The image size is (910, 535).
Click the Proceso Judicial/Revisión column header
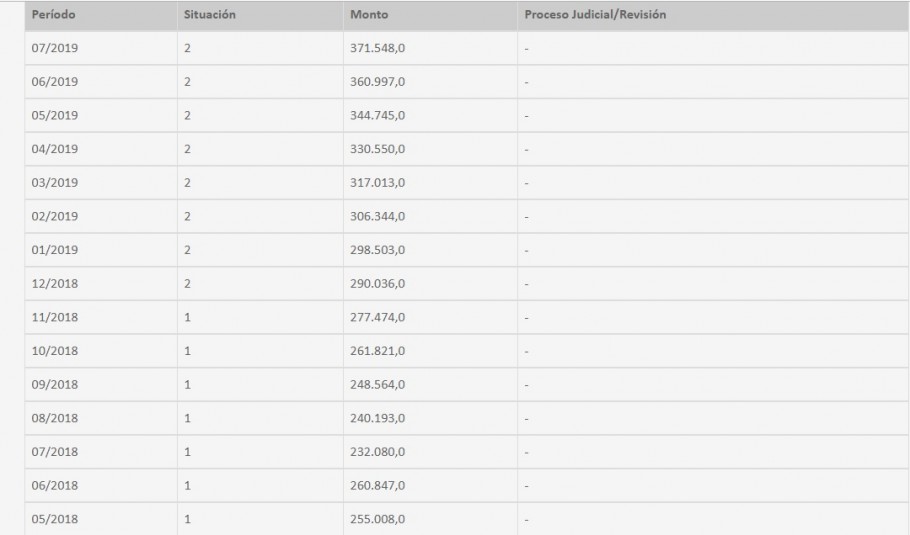595,17
